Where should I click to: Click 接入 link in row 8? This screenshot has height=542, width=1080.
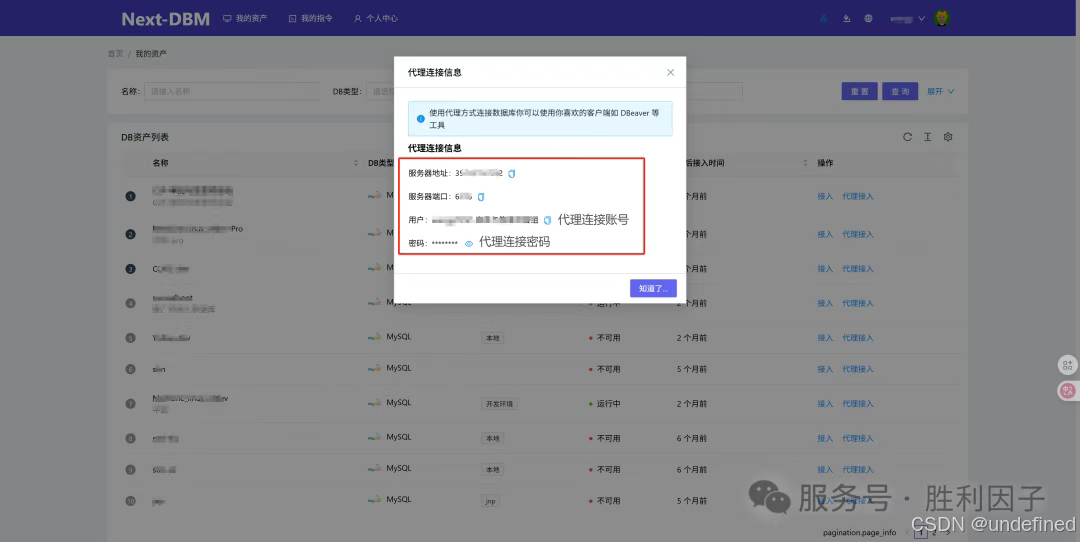coord(825,438)
